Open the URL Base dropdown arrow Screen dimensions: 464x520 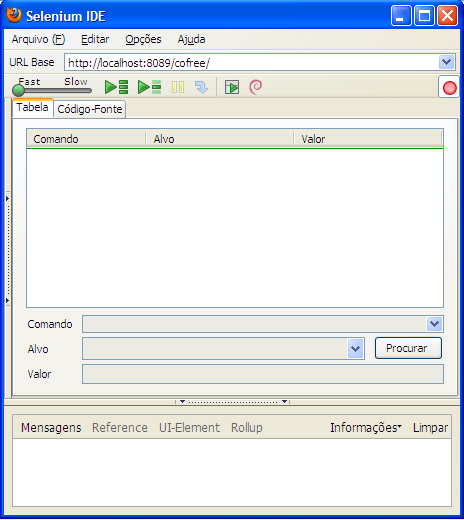(x=446, y=62)
